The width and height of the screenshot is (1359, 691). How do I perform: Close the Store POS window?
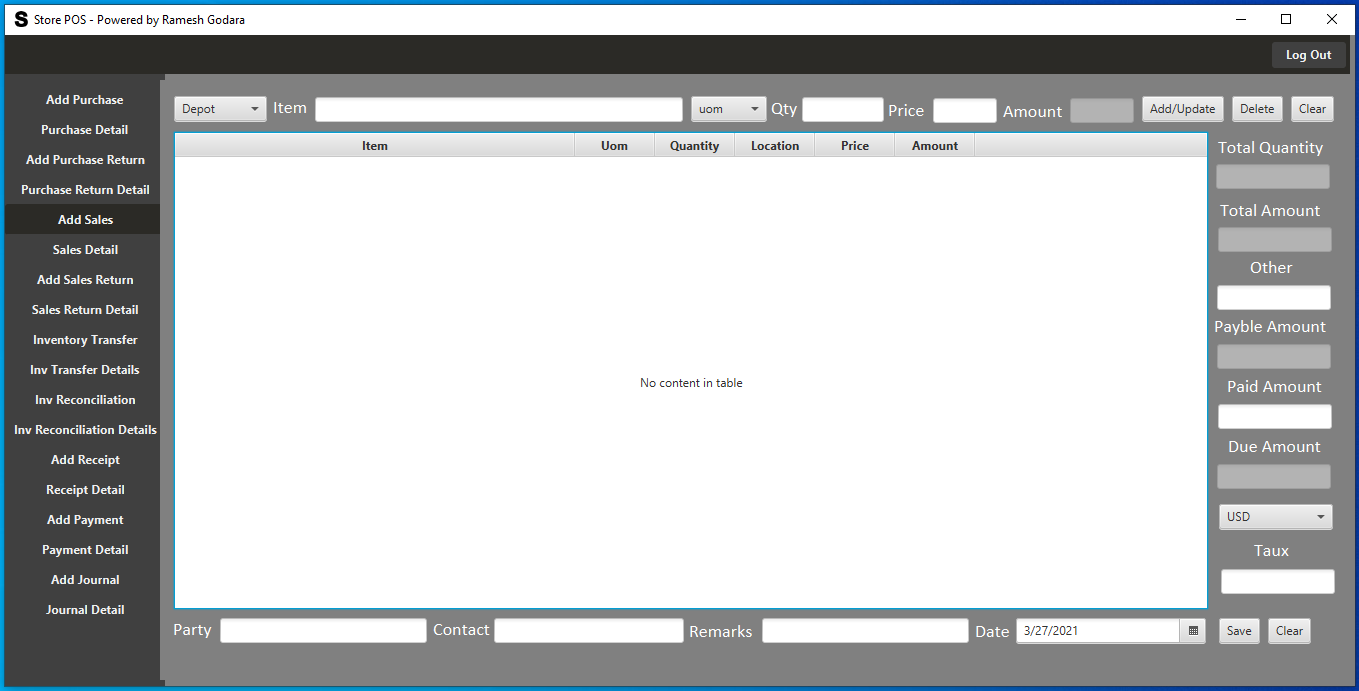1332,19
